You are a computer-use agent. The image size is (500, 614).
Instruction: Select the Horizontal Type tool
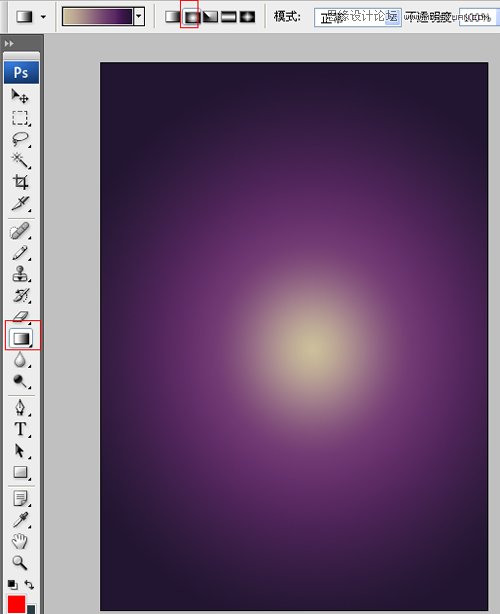point(20,429)
